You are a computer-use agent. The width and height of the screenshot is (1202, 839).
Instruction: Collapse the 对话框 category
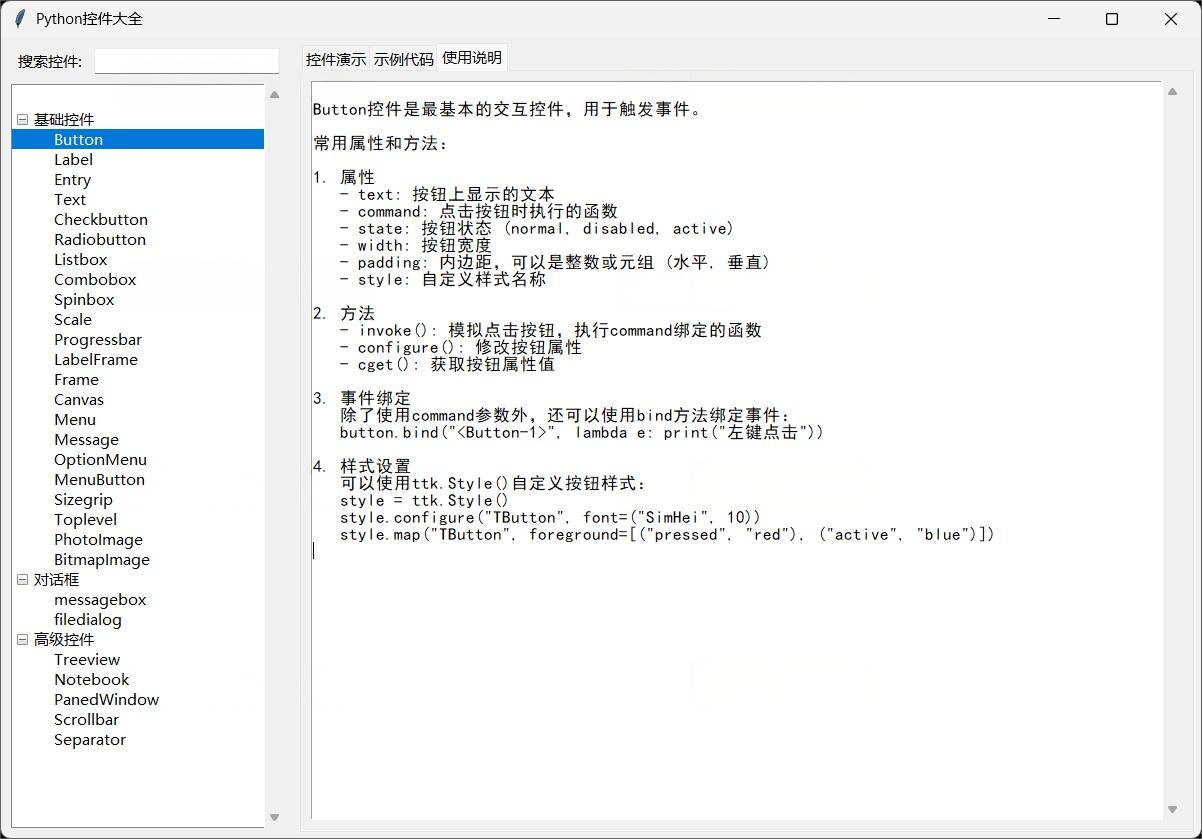coord(22,579)
